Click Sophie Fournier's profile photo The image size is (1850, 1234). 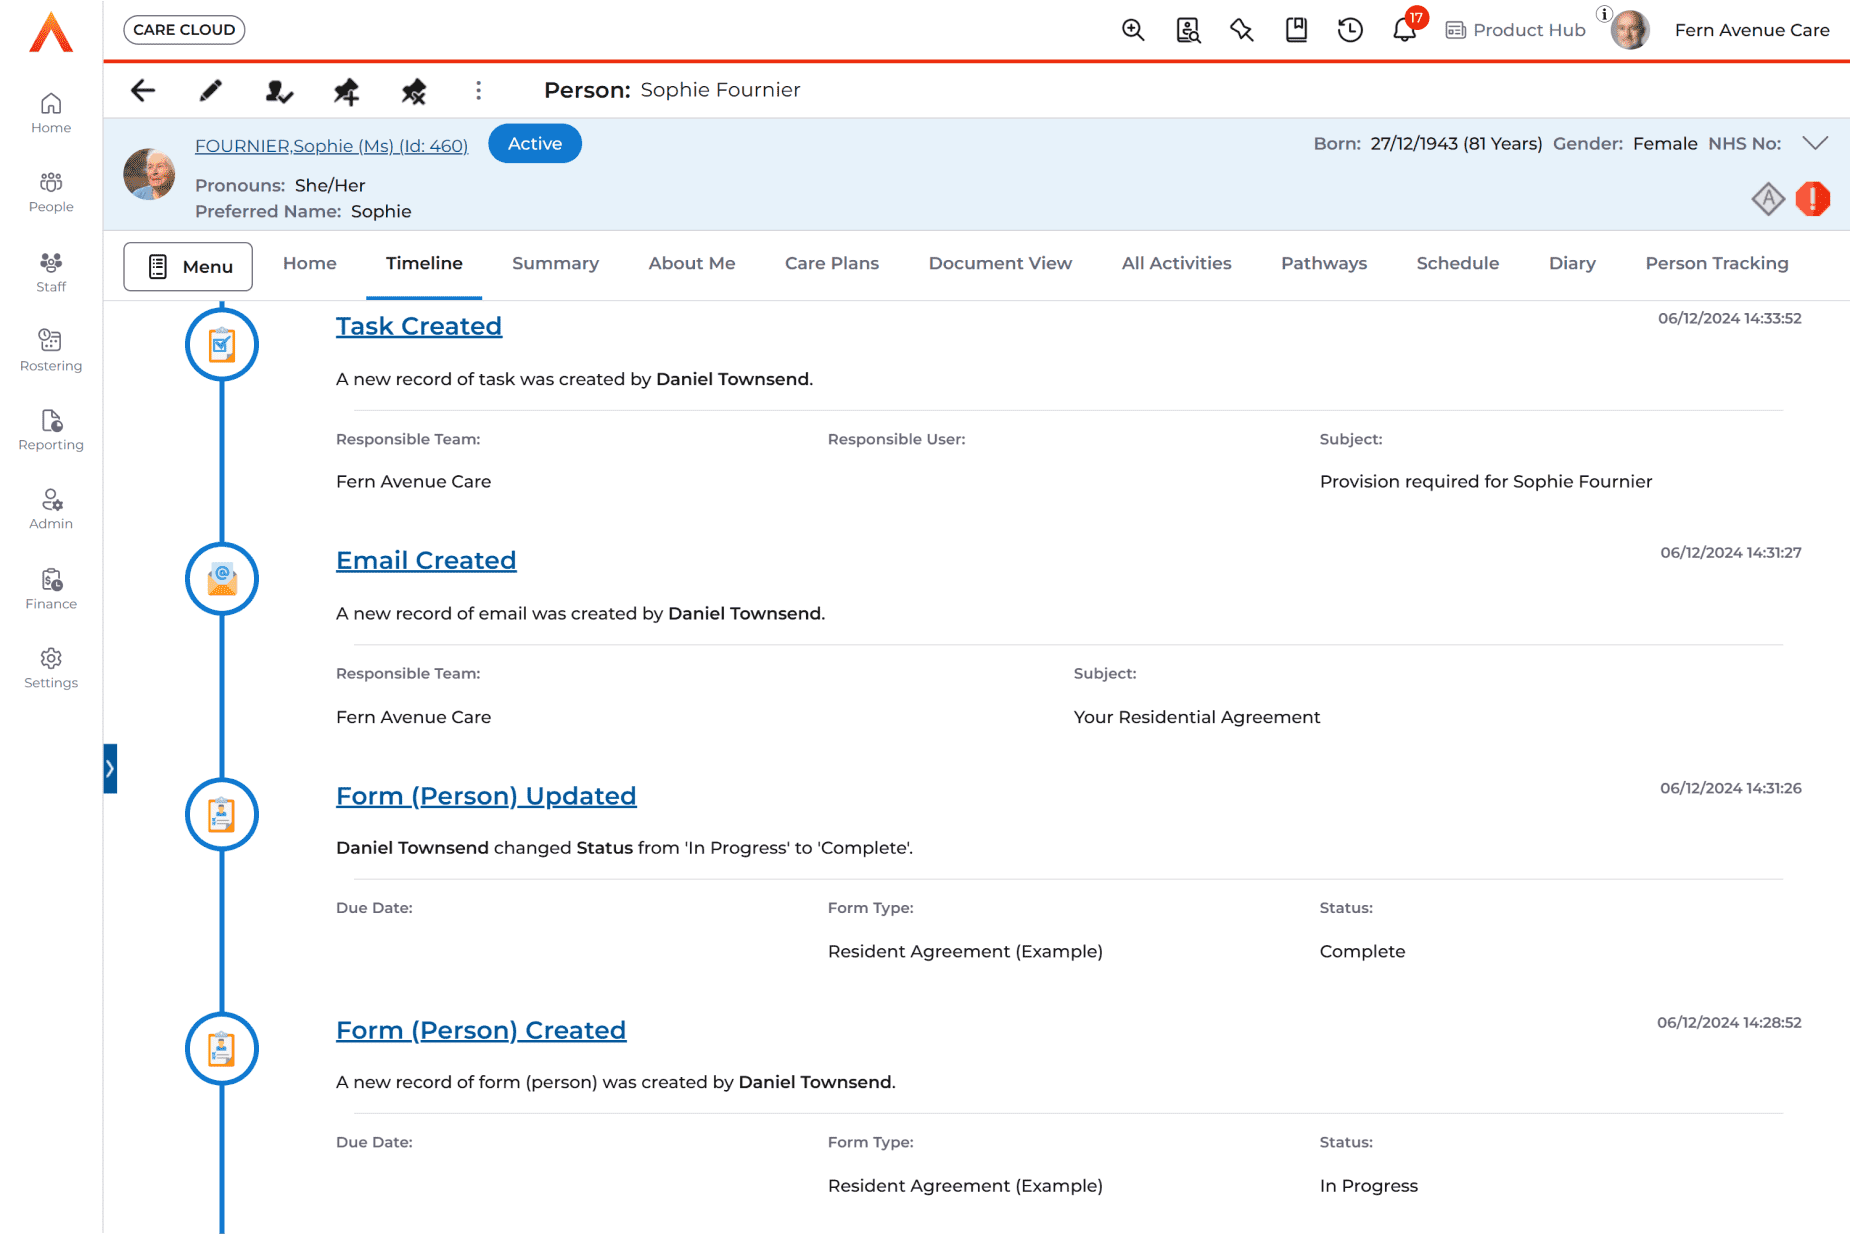[149, 175]
